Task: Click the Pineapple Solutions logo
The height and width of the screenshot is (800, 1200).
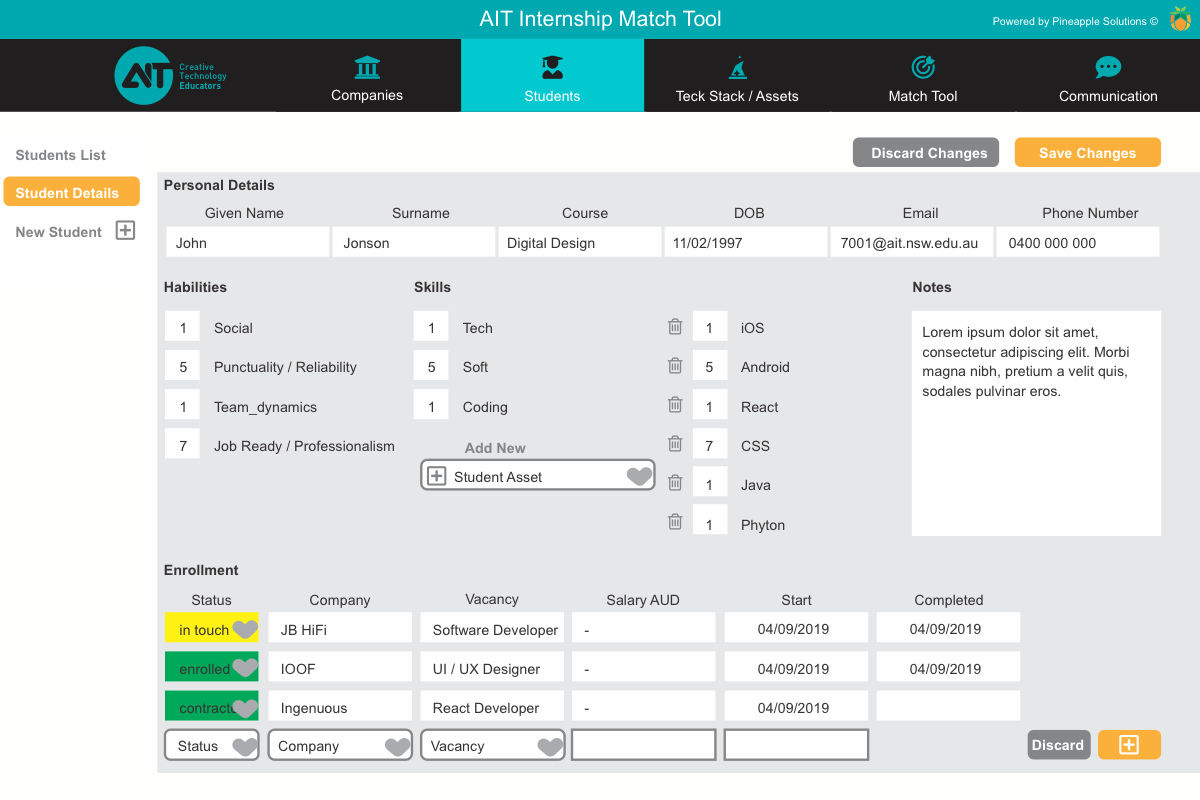Action: pos(1180,19)
